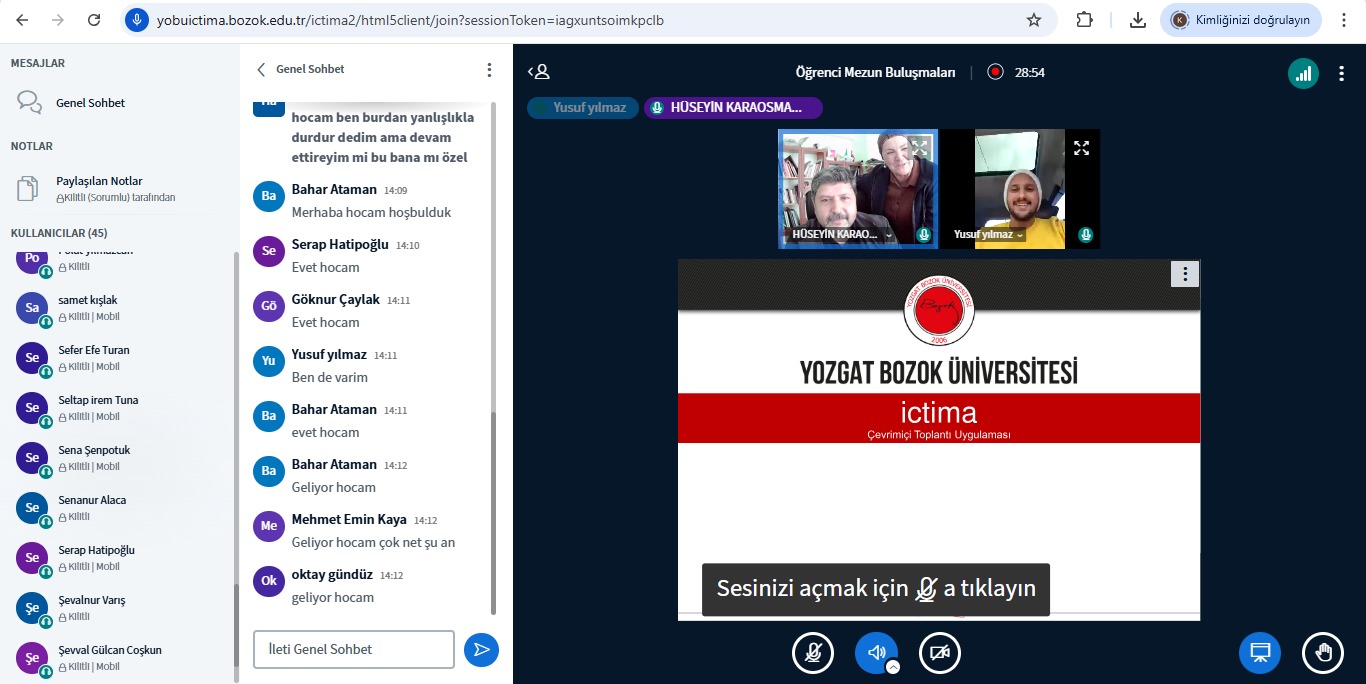
Task: Click message 'Ben de varim'
Action: pyautogui.click(x=330, y=377)
